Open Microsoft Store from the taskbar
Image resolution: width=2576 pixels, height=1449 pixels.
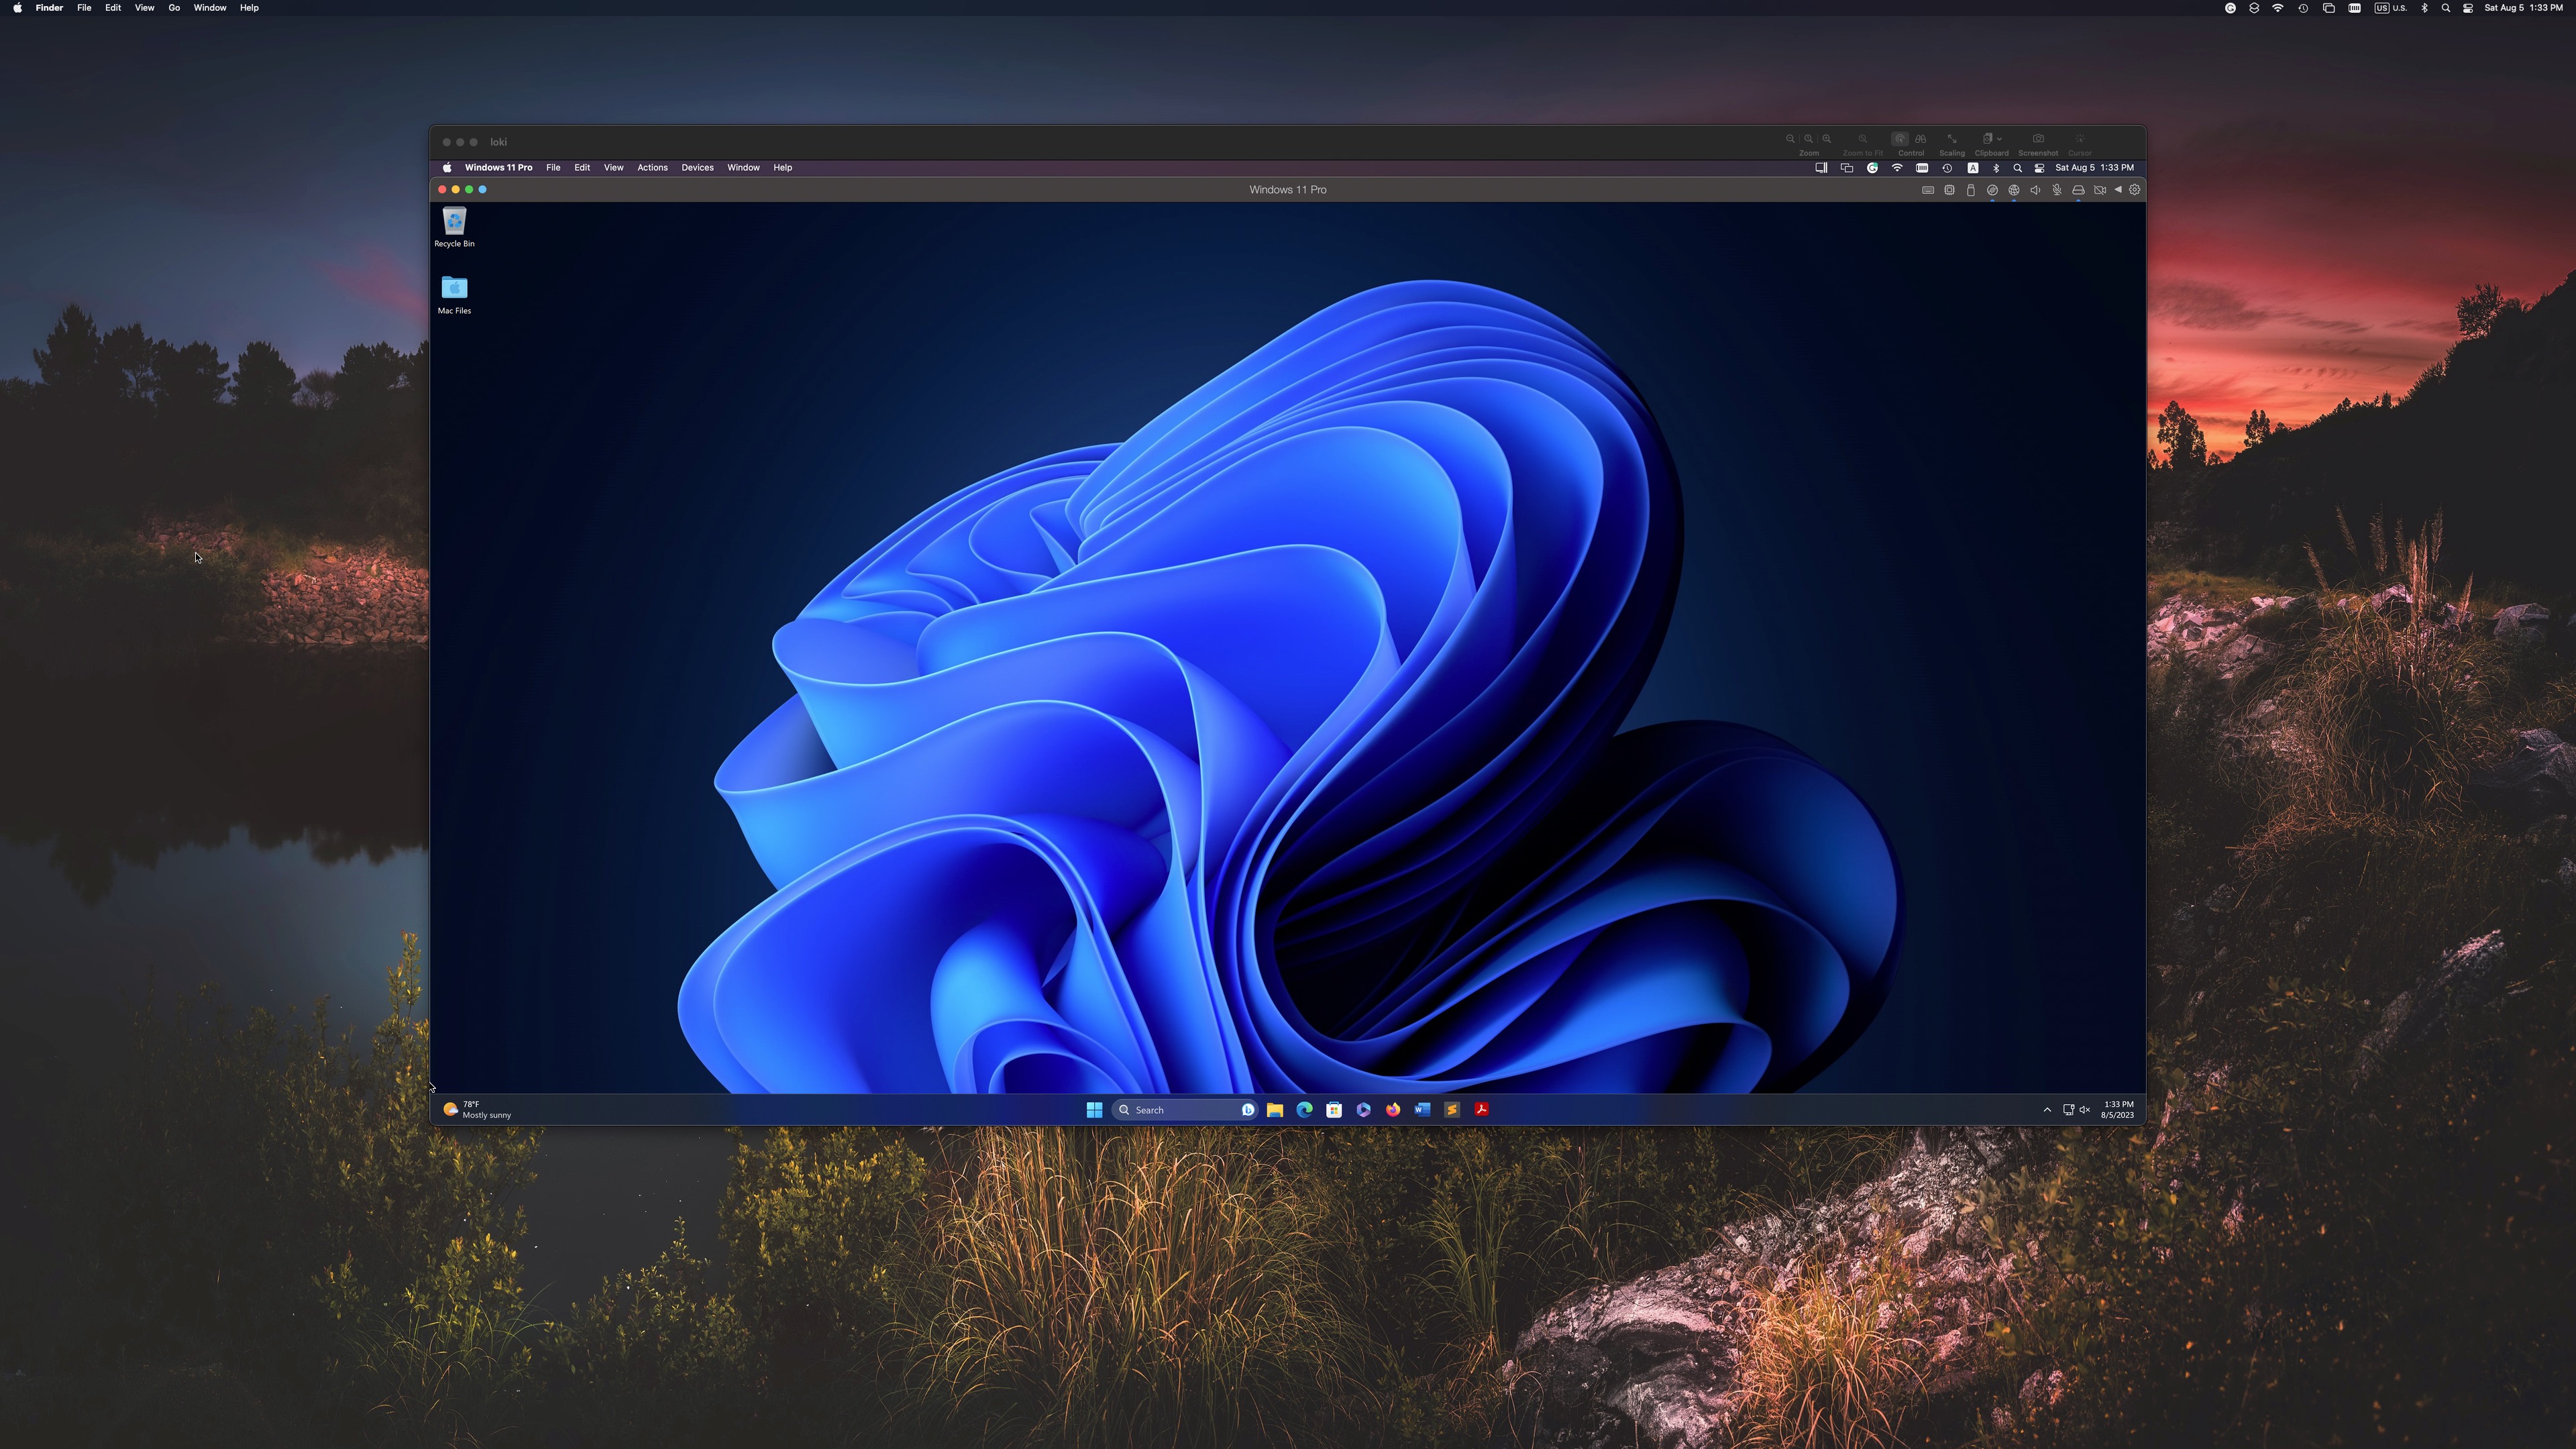[x=1333, y=1109]
